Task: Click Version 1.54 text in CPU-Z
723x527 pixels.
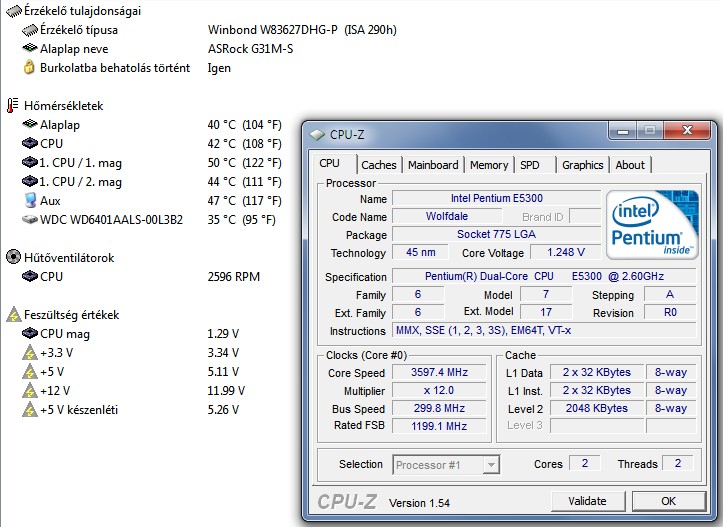Action: (419, 503)
